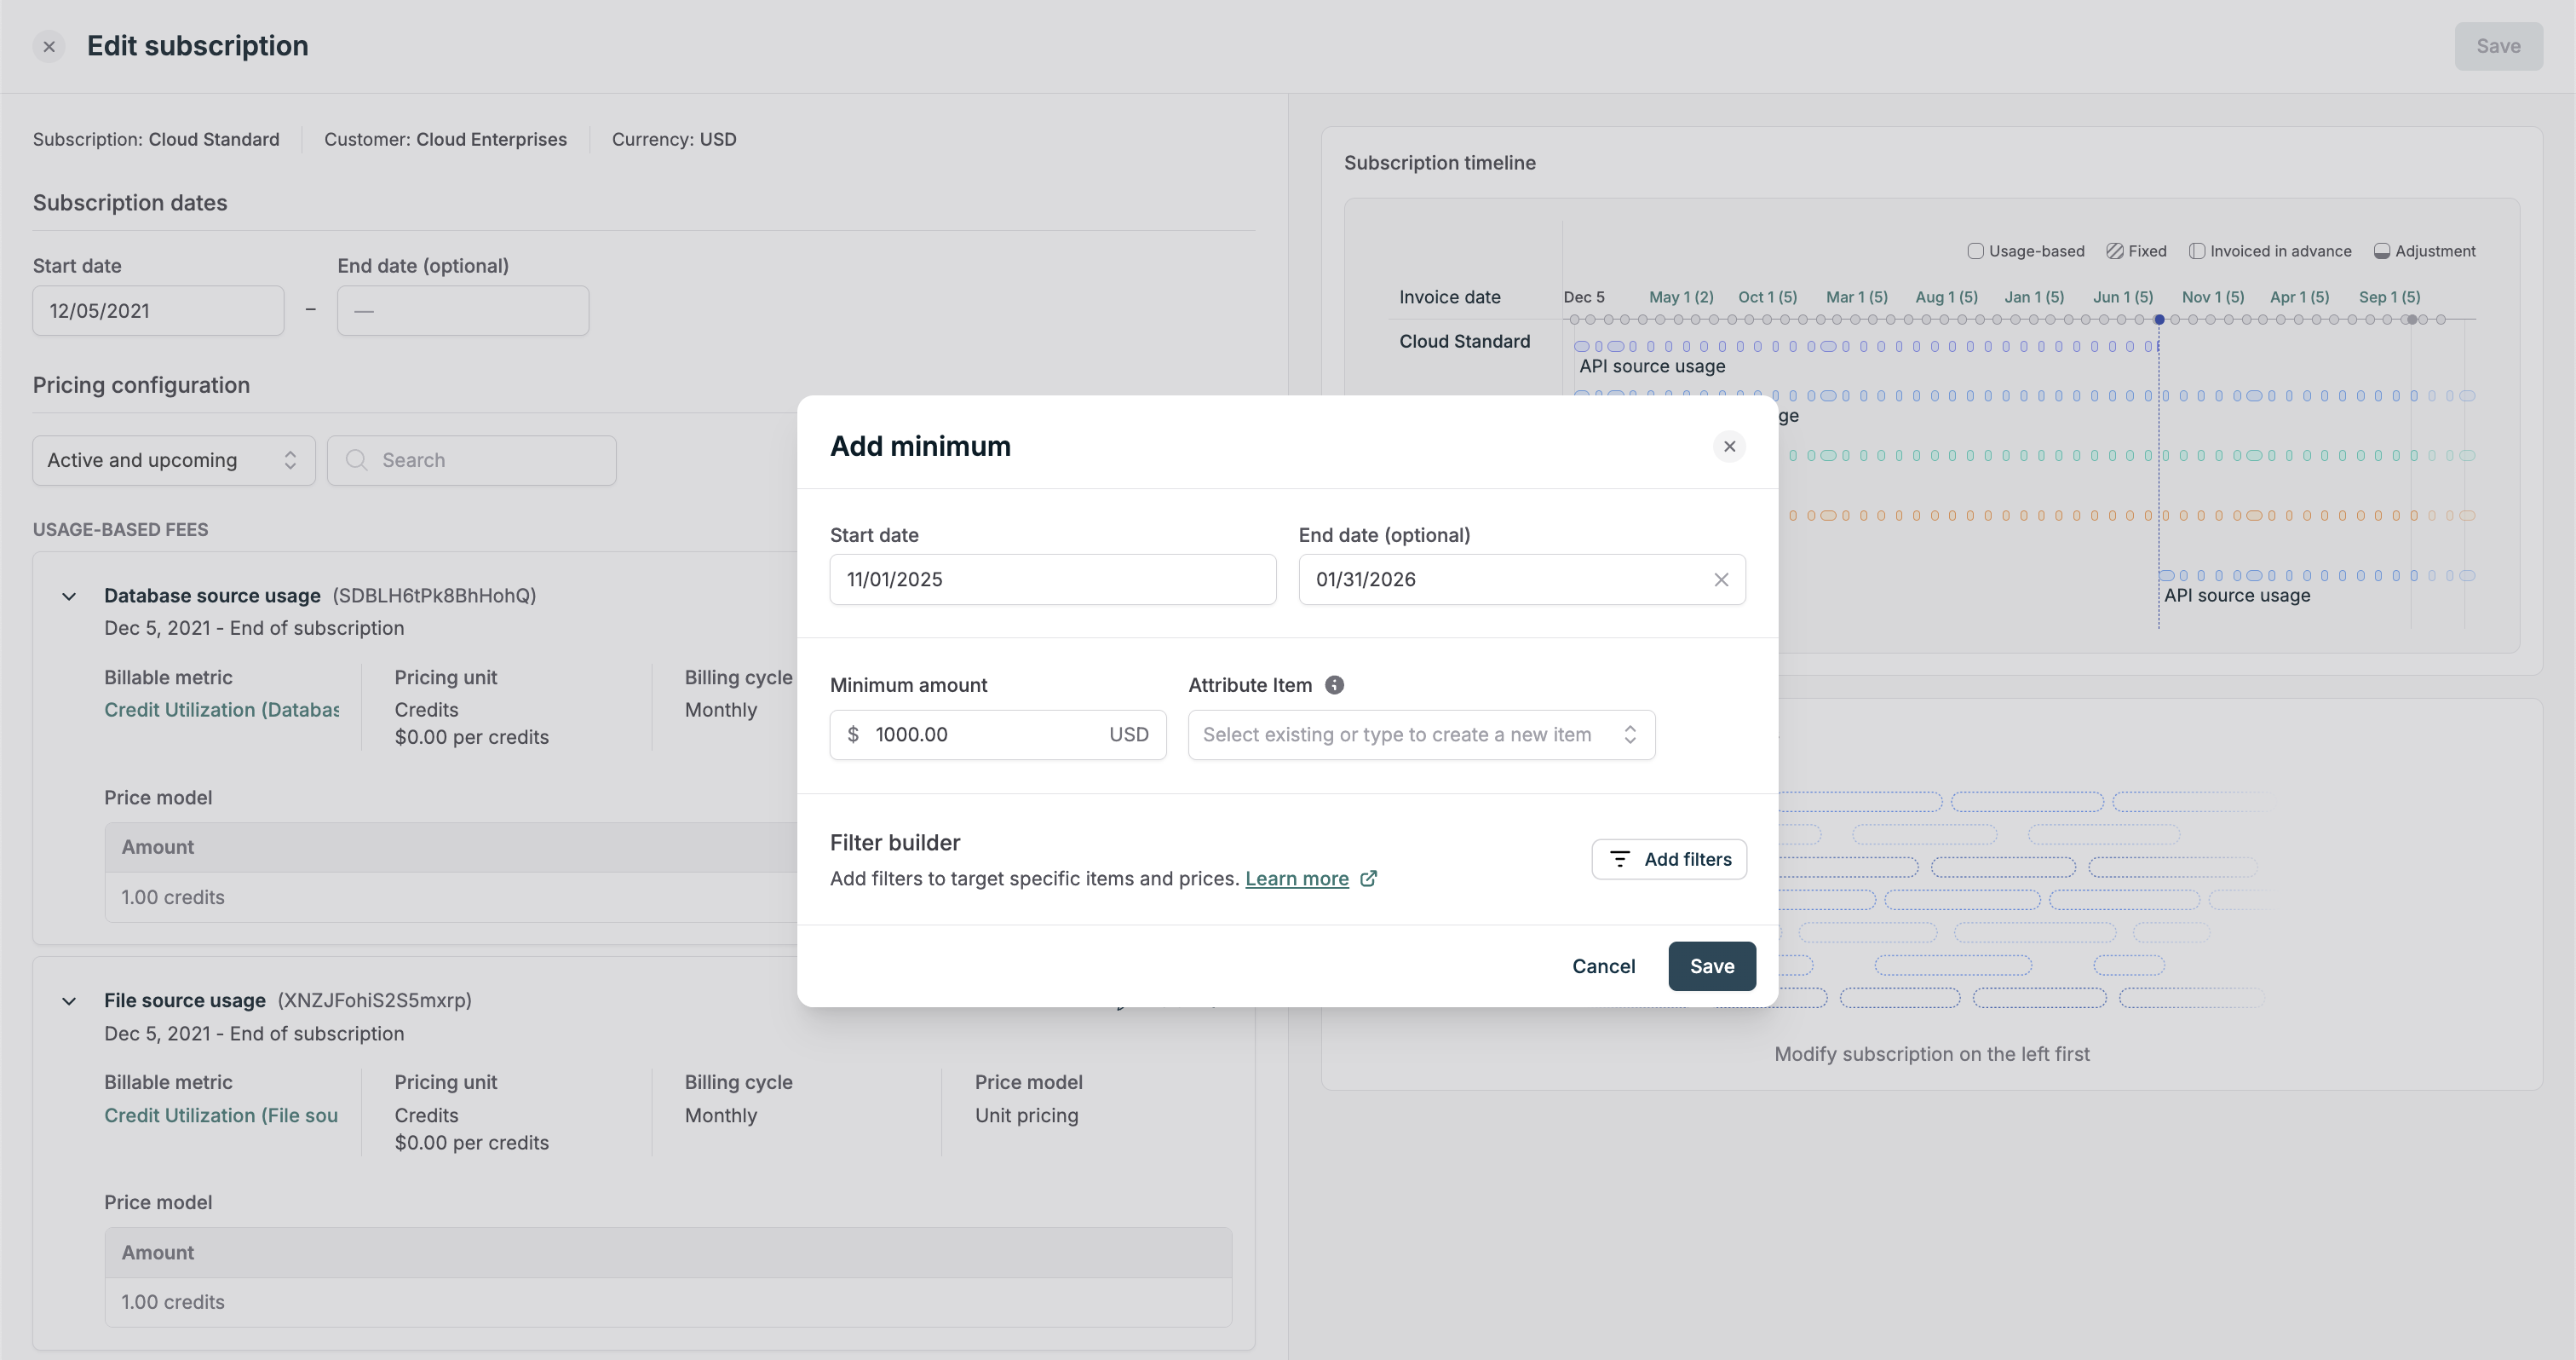Toggle the Invoiced in advance legend marker
Image resolution: width=2576 pixels, height=1360 pixels.
click(x=2196, y=251)
